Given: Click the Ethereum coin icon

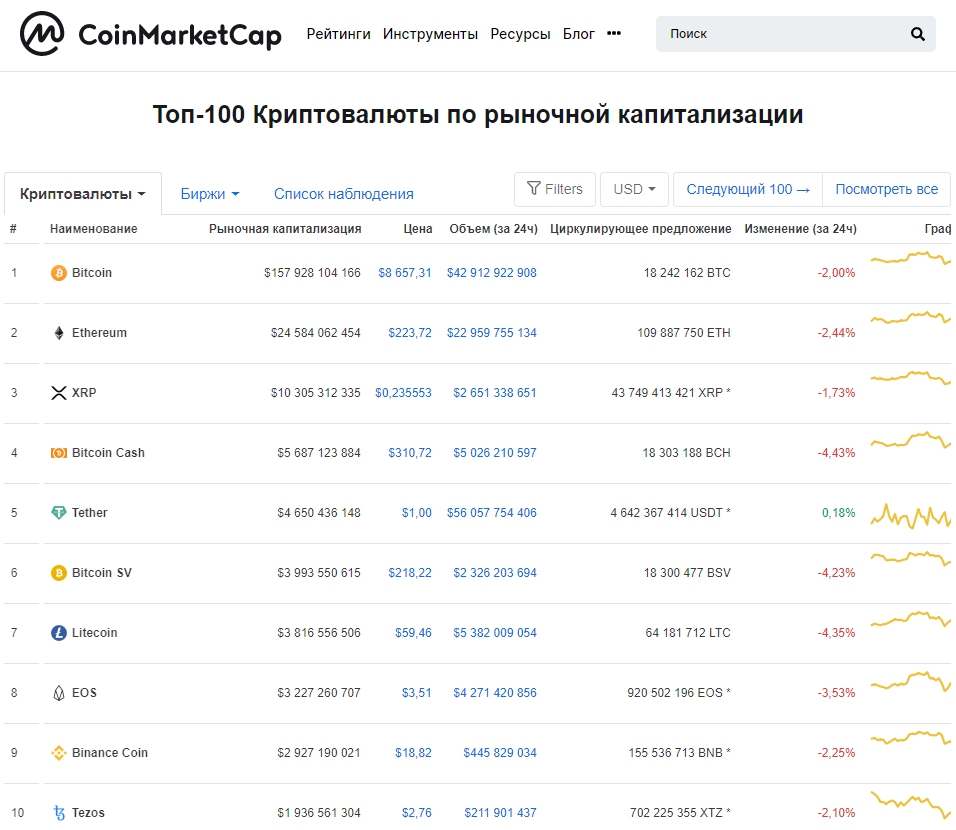Looking at the screenshot, I should (x=58, y=332).
